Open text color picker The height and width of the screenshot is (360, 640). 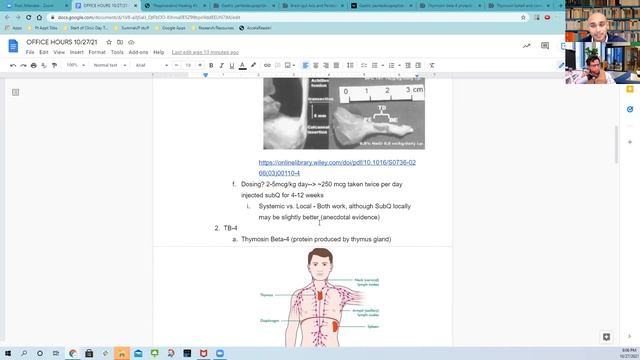pyautogui.click(x=242, y=65)
